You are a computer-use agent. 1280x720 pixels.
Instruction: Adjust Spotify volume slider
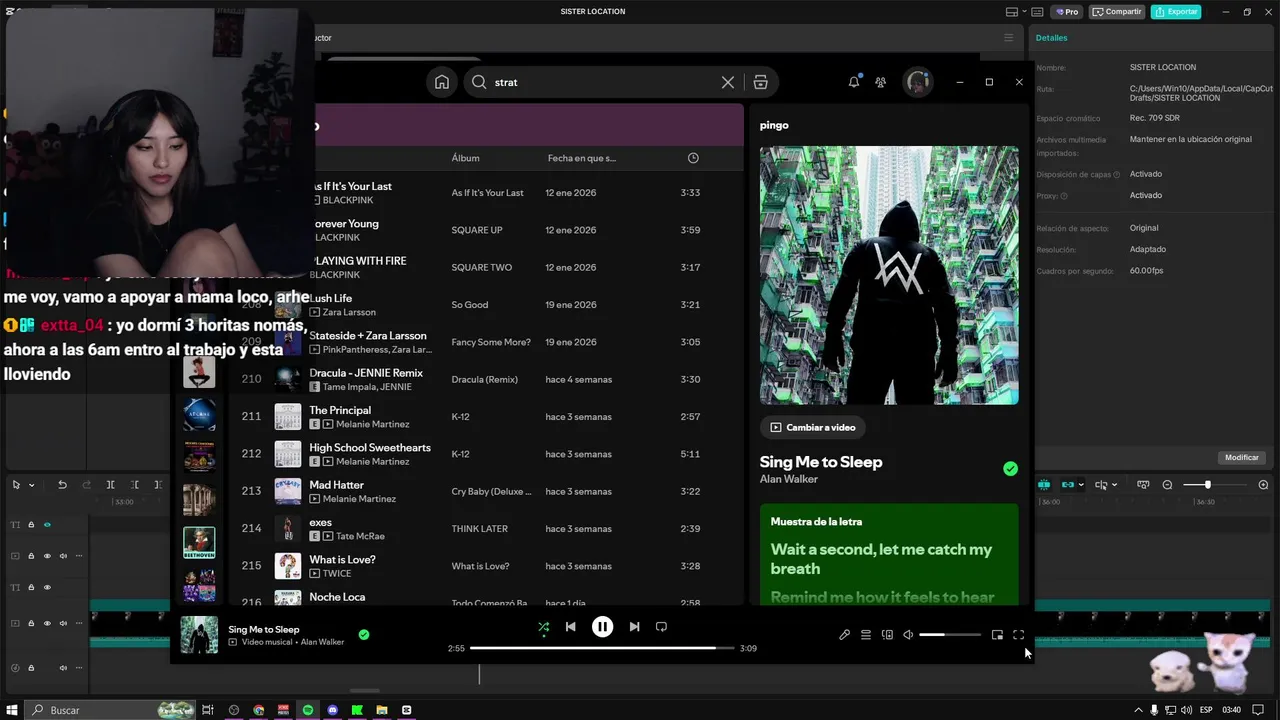pos(949,635)
